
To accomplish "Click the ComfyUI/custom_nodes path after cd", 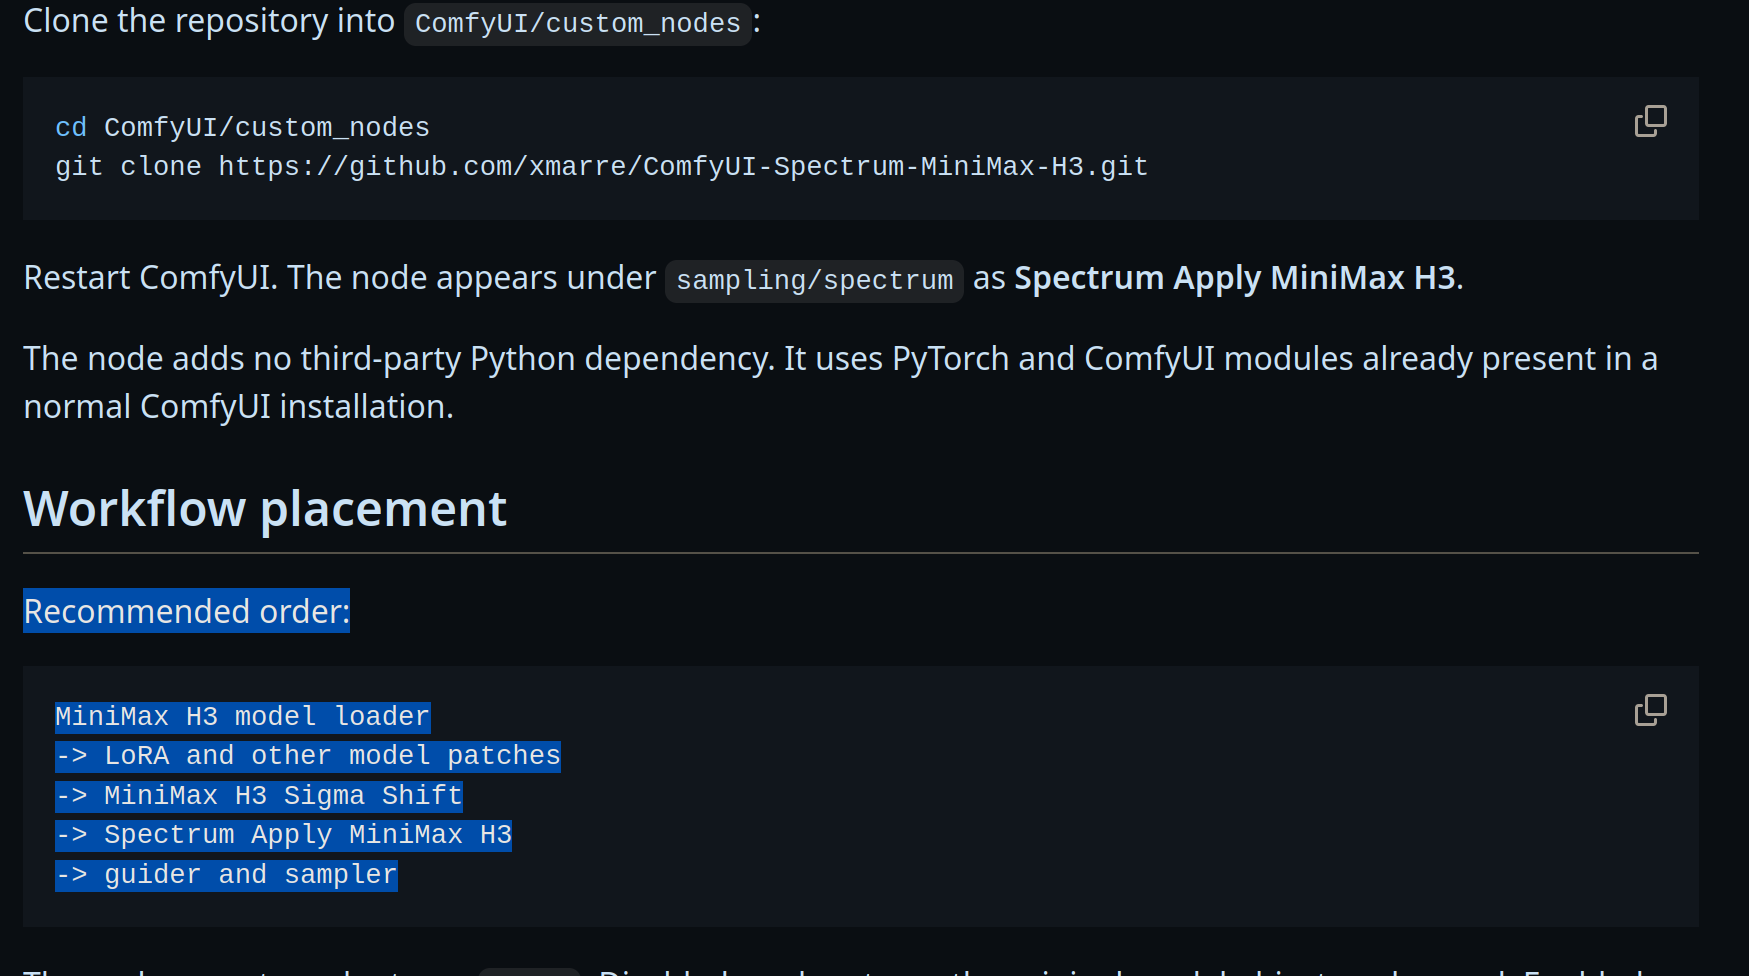I will pyautogui.click(x=267, y=127).
